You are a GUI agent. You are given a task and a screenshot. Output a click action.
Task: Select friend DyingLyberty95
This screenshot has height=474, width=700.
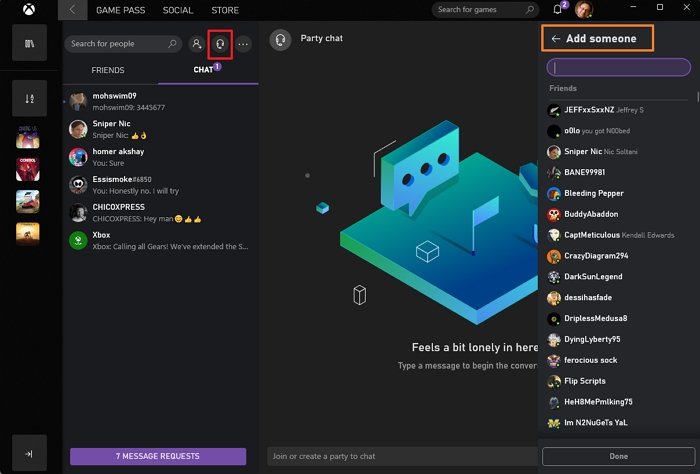point(618,339)
